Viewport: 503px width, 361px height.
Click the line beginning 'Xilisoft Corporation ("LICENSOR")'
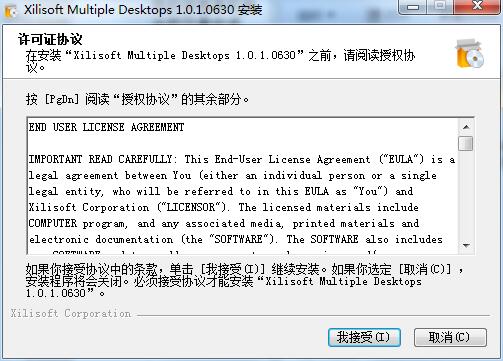[223, 207]
